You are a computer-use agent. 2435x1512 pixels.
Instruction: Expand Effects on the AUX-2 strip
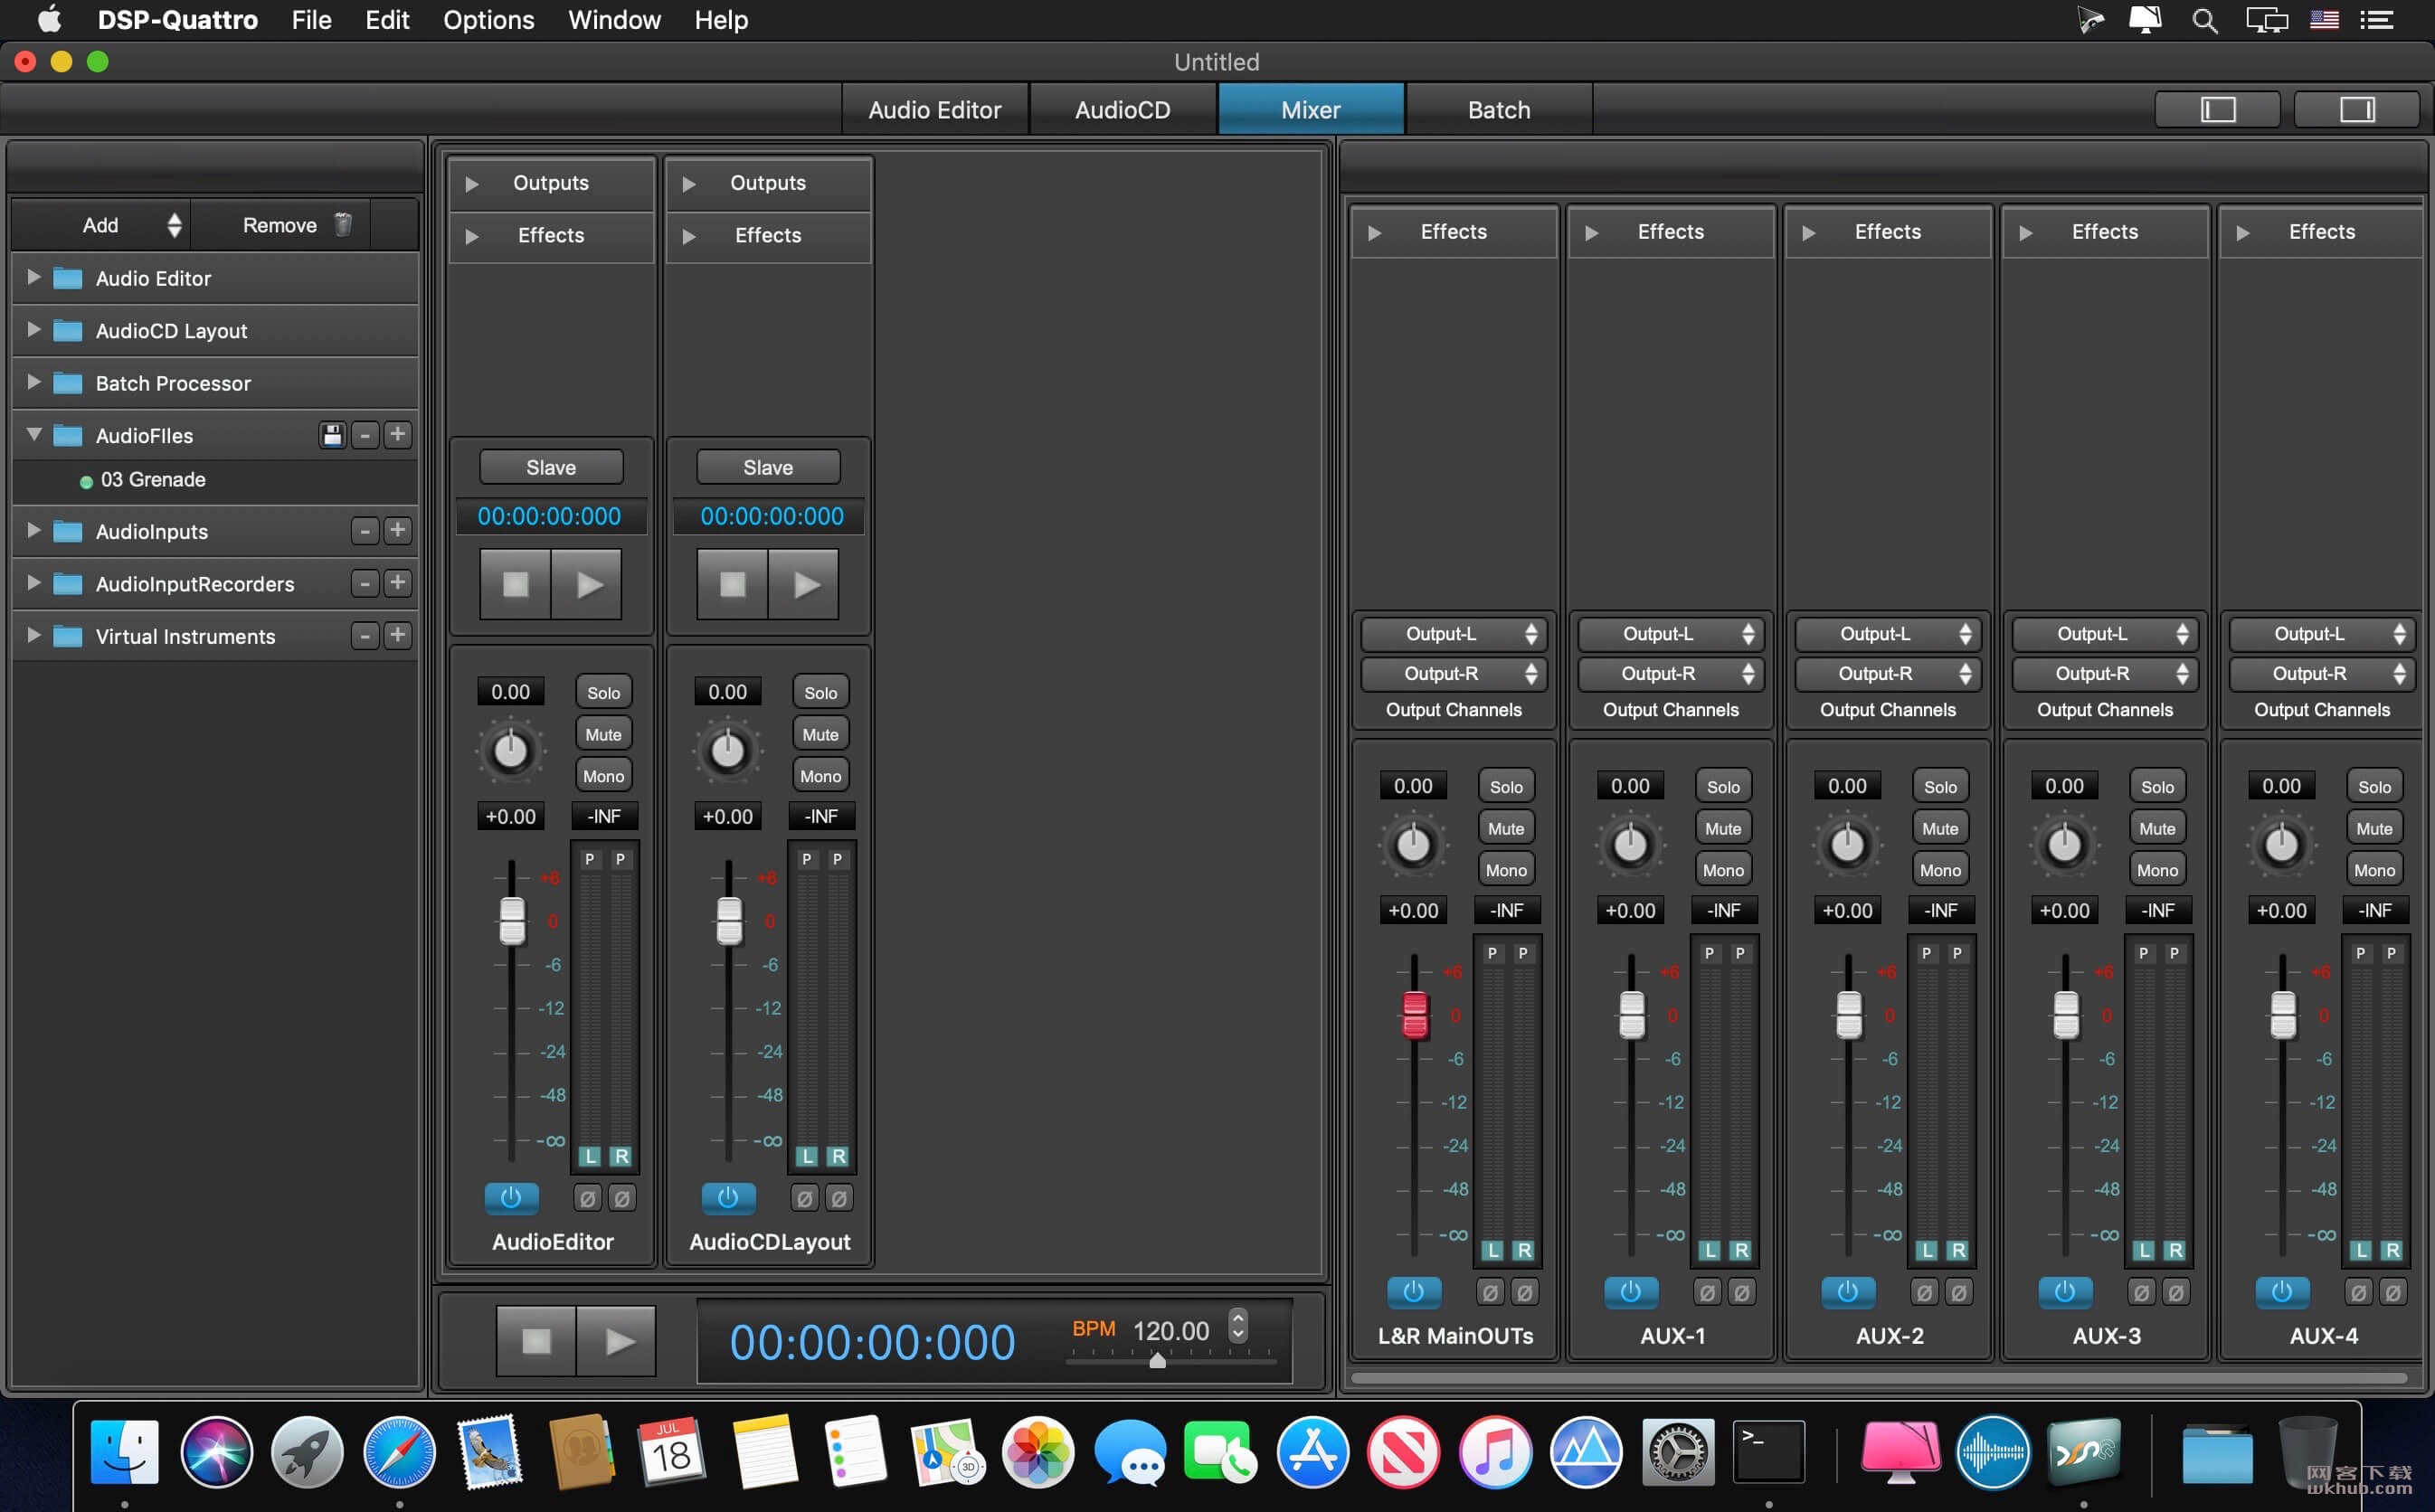coord(1808,232)
